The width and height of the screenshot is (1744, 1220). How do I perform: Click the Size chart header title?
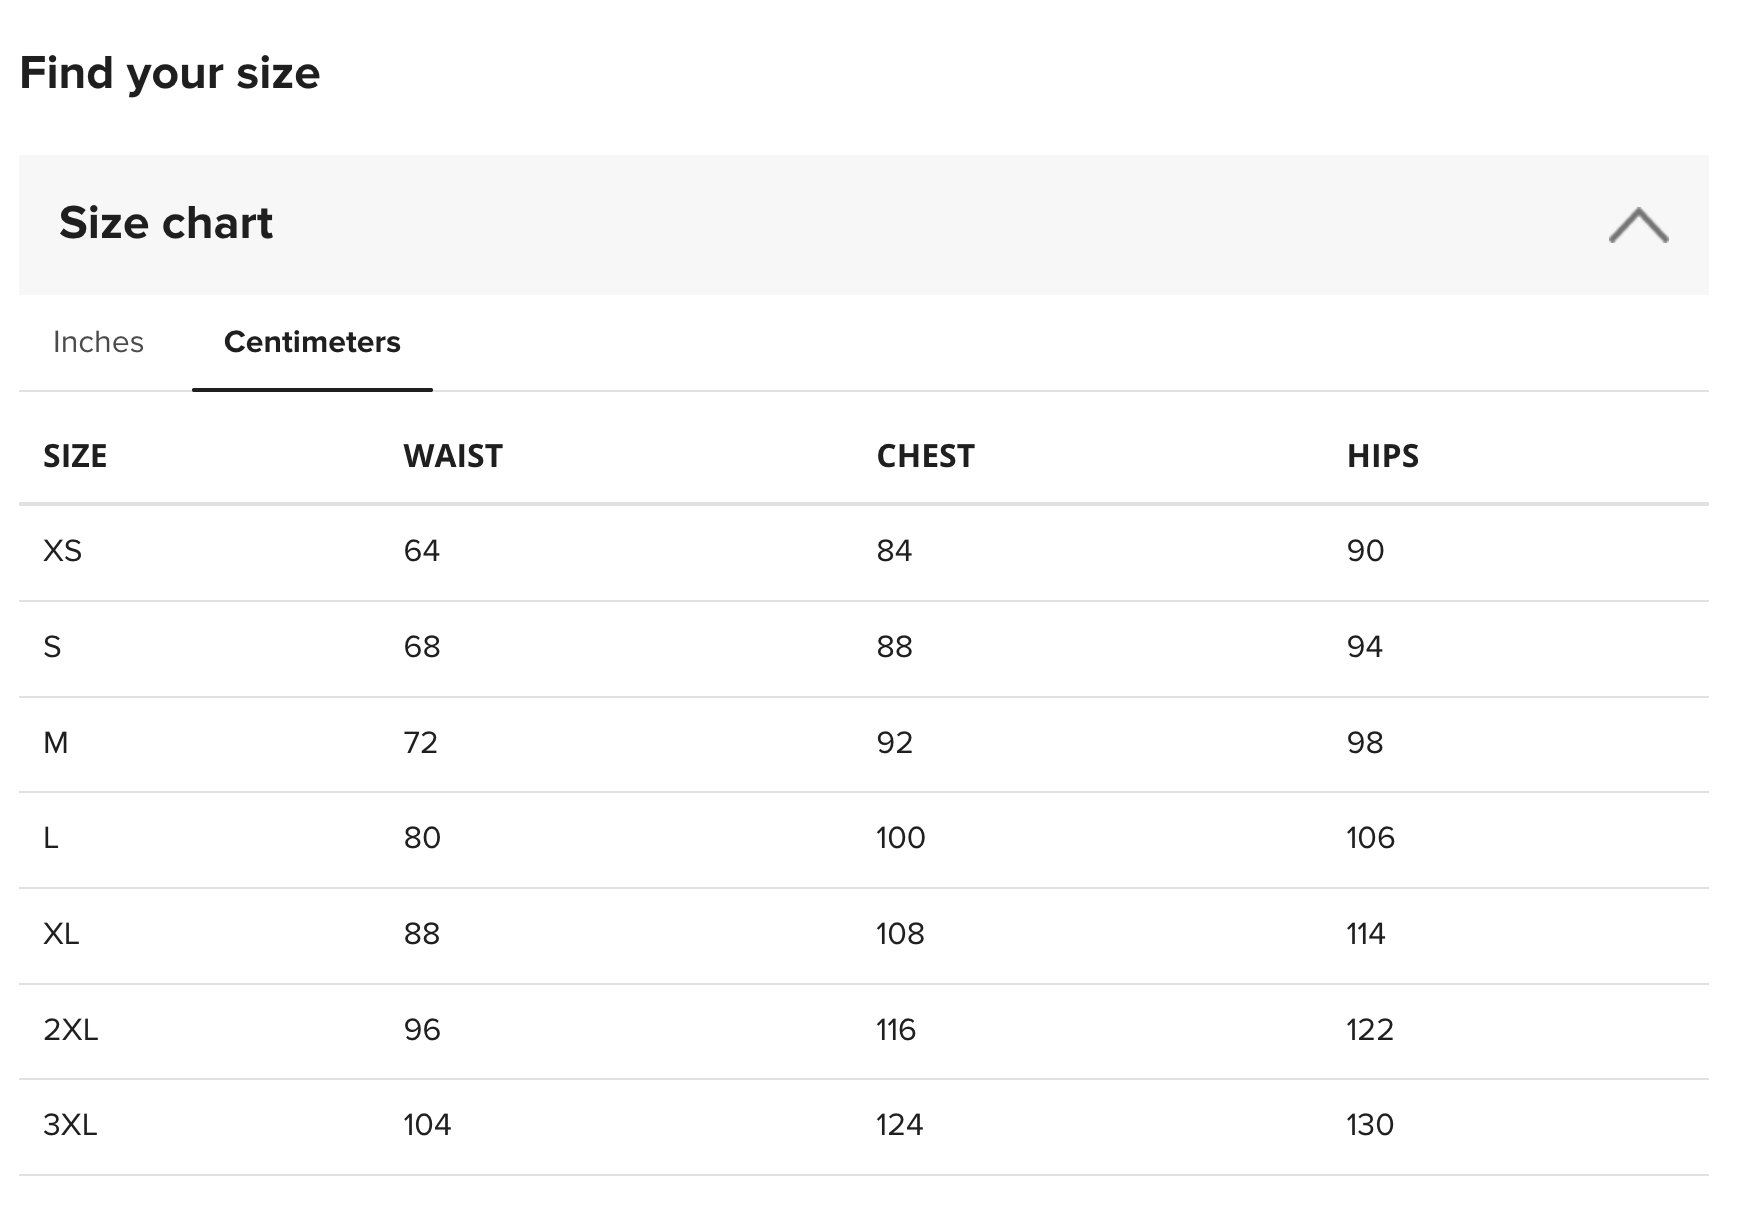point(166,223)
